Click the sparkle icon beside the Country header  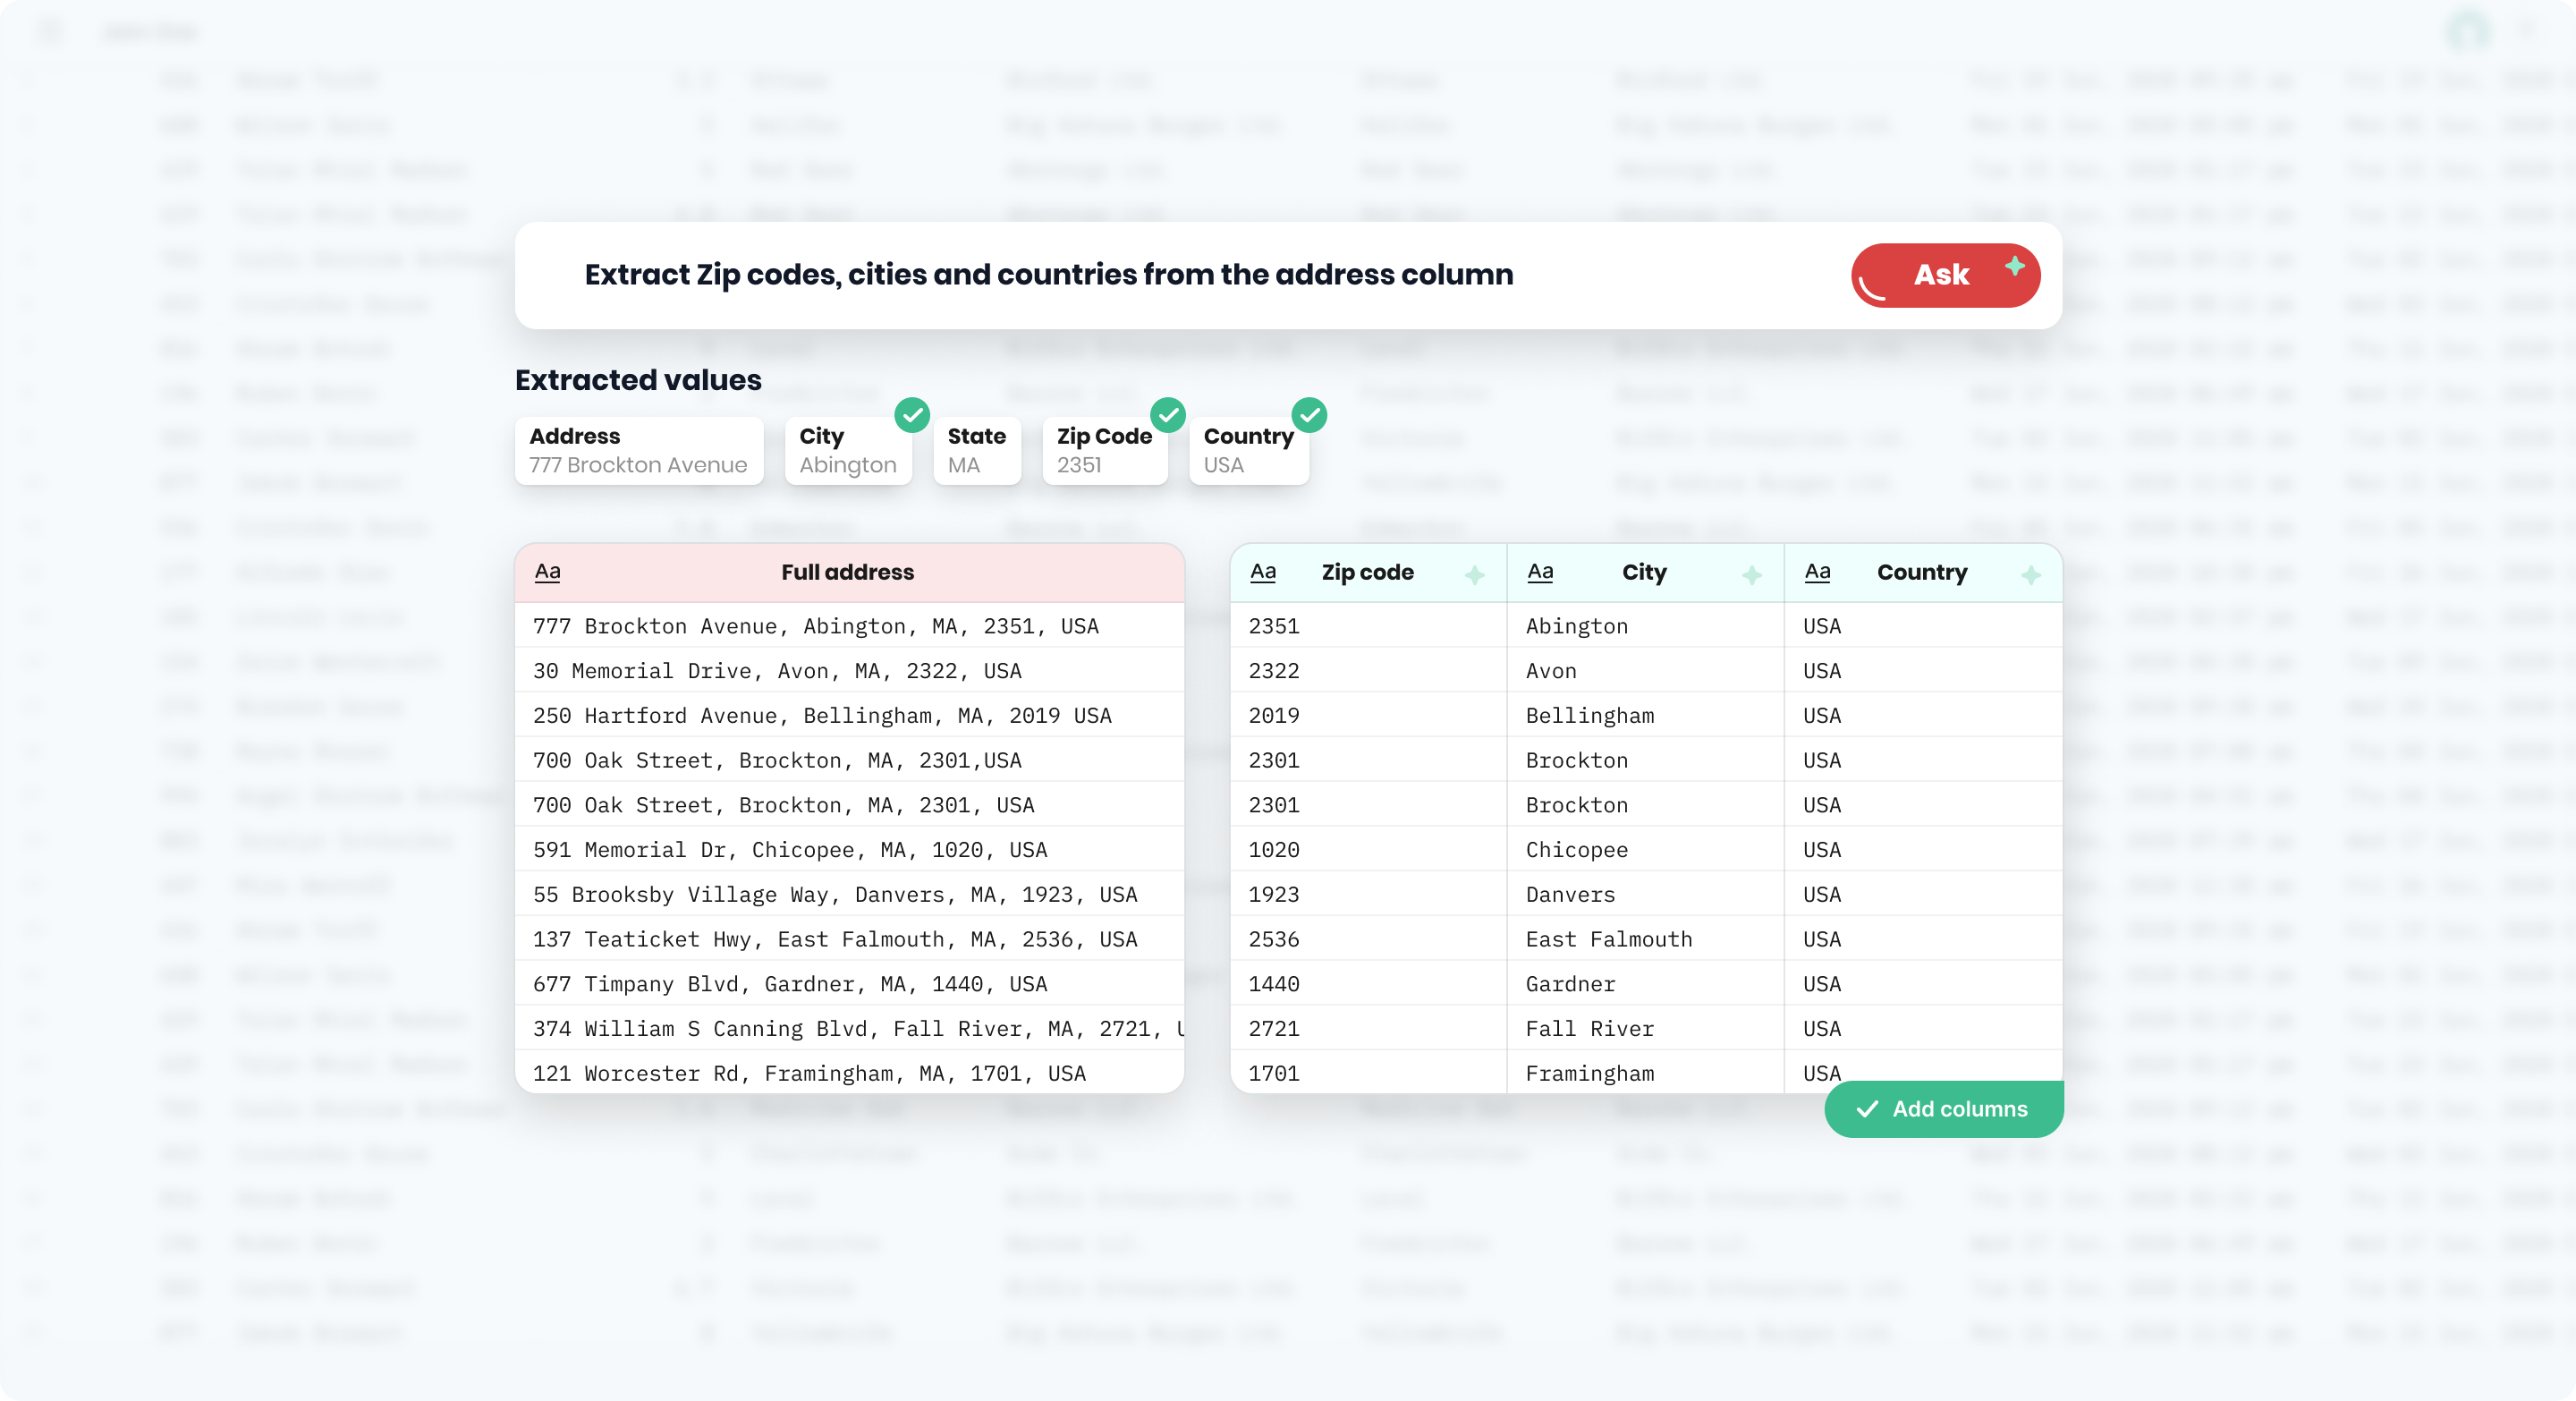(2030, 575)
